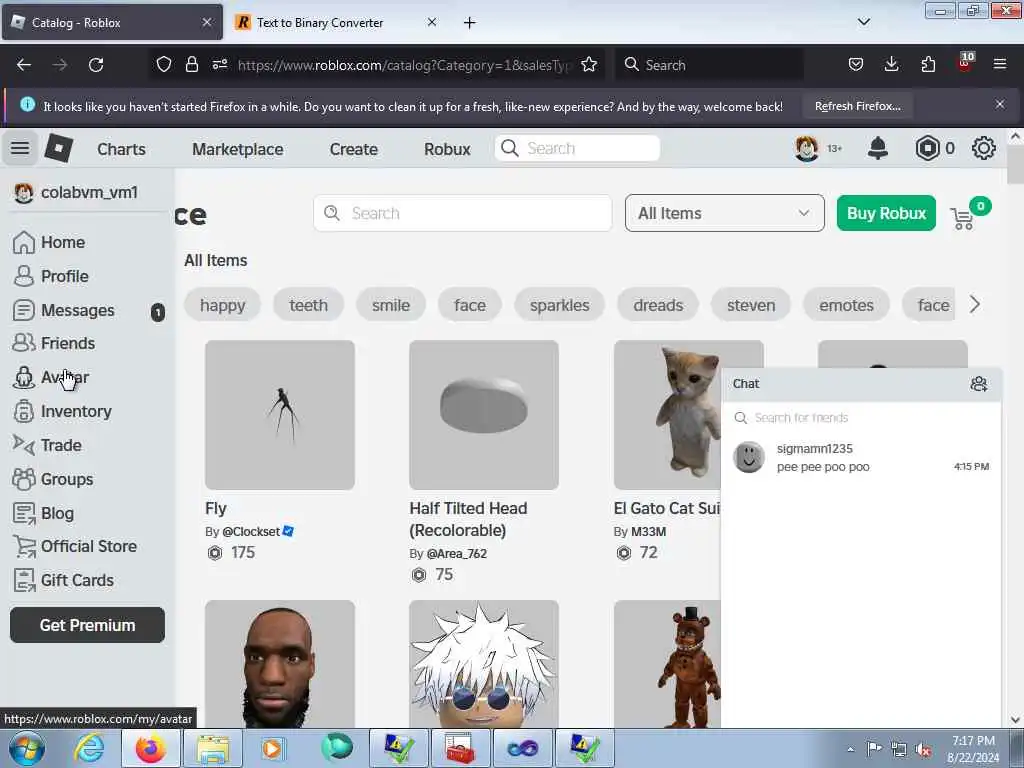Viewport: 1024px width, 768px height.
Task: Click the Search for friends field
Action: (x=861, y=417)
